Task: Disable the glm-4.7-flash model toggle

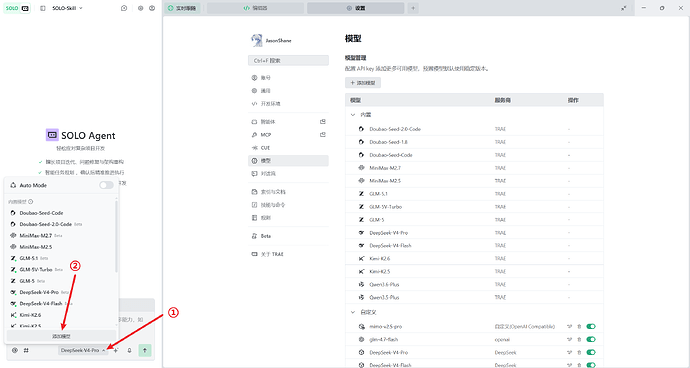Action: point(591,339)
